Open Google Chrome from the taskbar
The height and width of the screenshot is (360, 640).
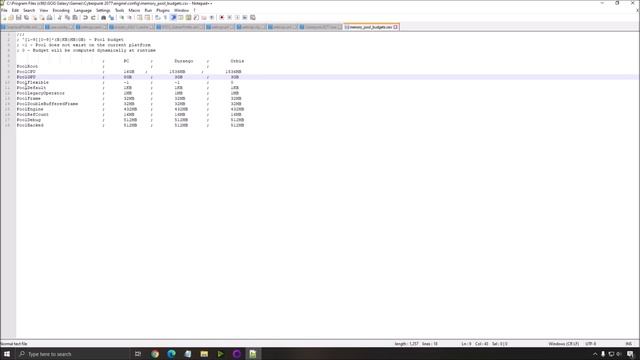point(155,354)
